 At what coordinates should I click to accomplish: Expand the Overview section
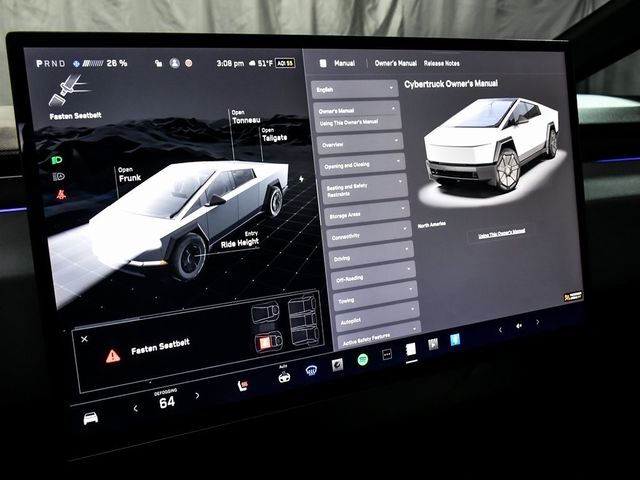tap(360, 143)
